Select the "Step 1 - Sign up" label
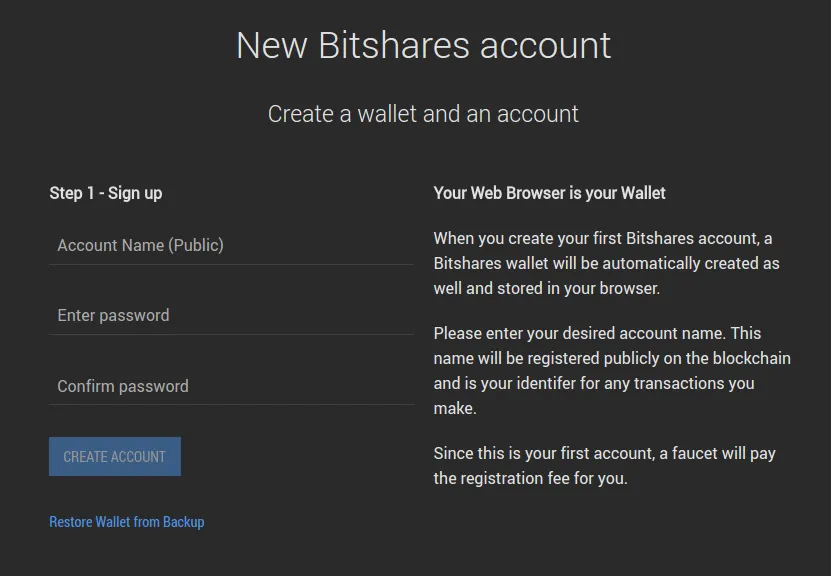This screenshot has width=831, height=576. click(106, 193)
